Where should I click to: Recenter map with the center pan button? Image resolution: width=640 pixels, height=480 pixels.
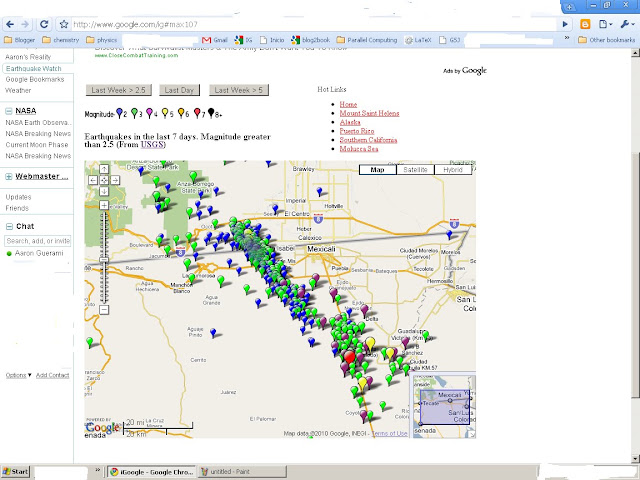coord(104,180)
